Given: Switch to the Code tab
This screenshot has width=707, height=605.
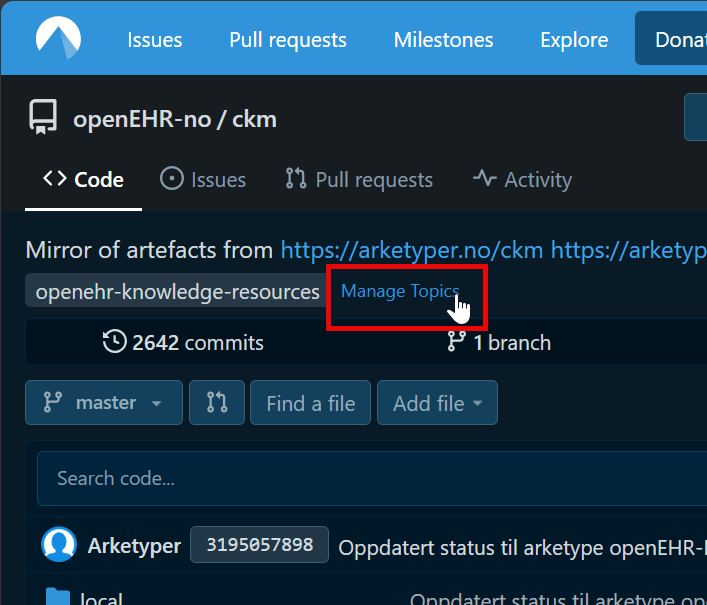Looking at the screenshot, I should (84, 180).
